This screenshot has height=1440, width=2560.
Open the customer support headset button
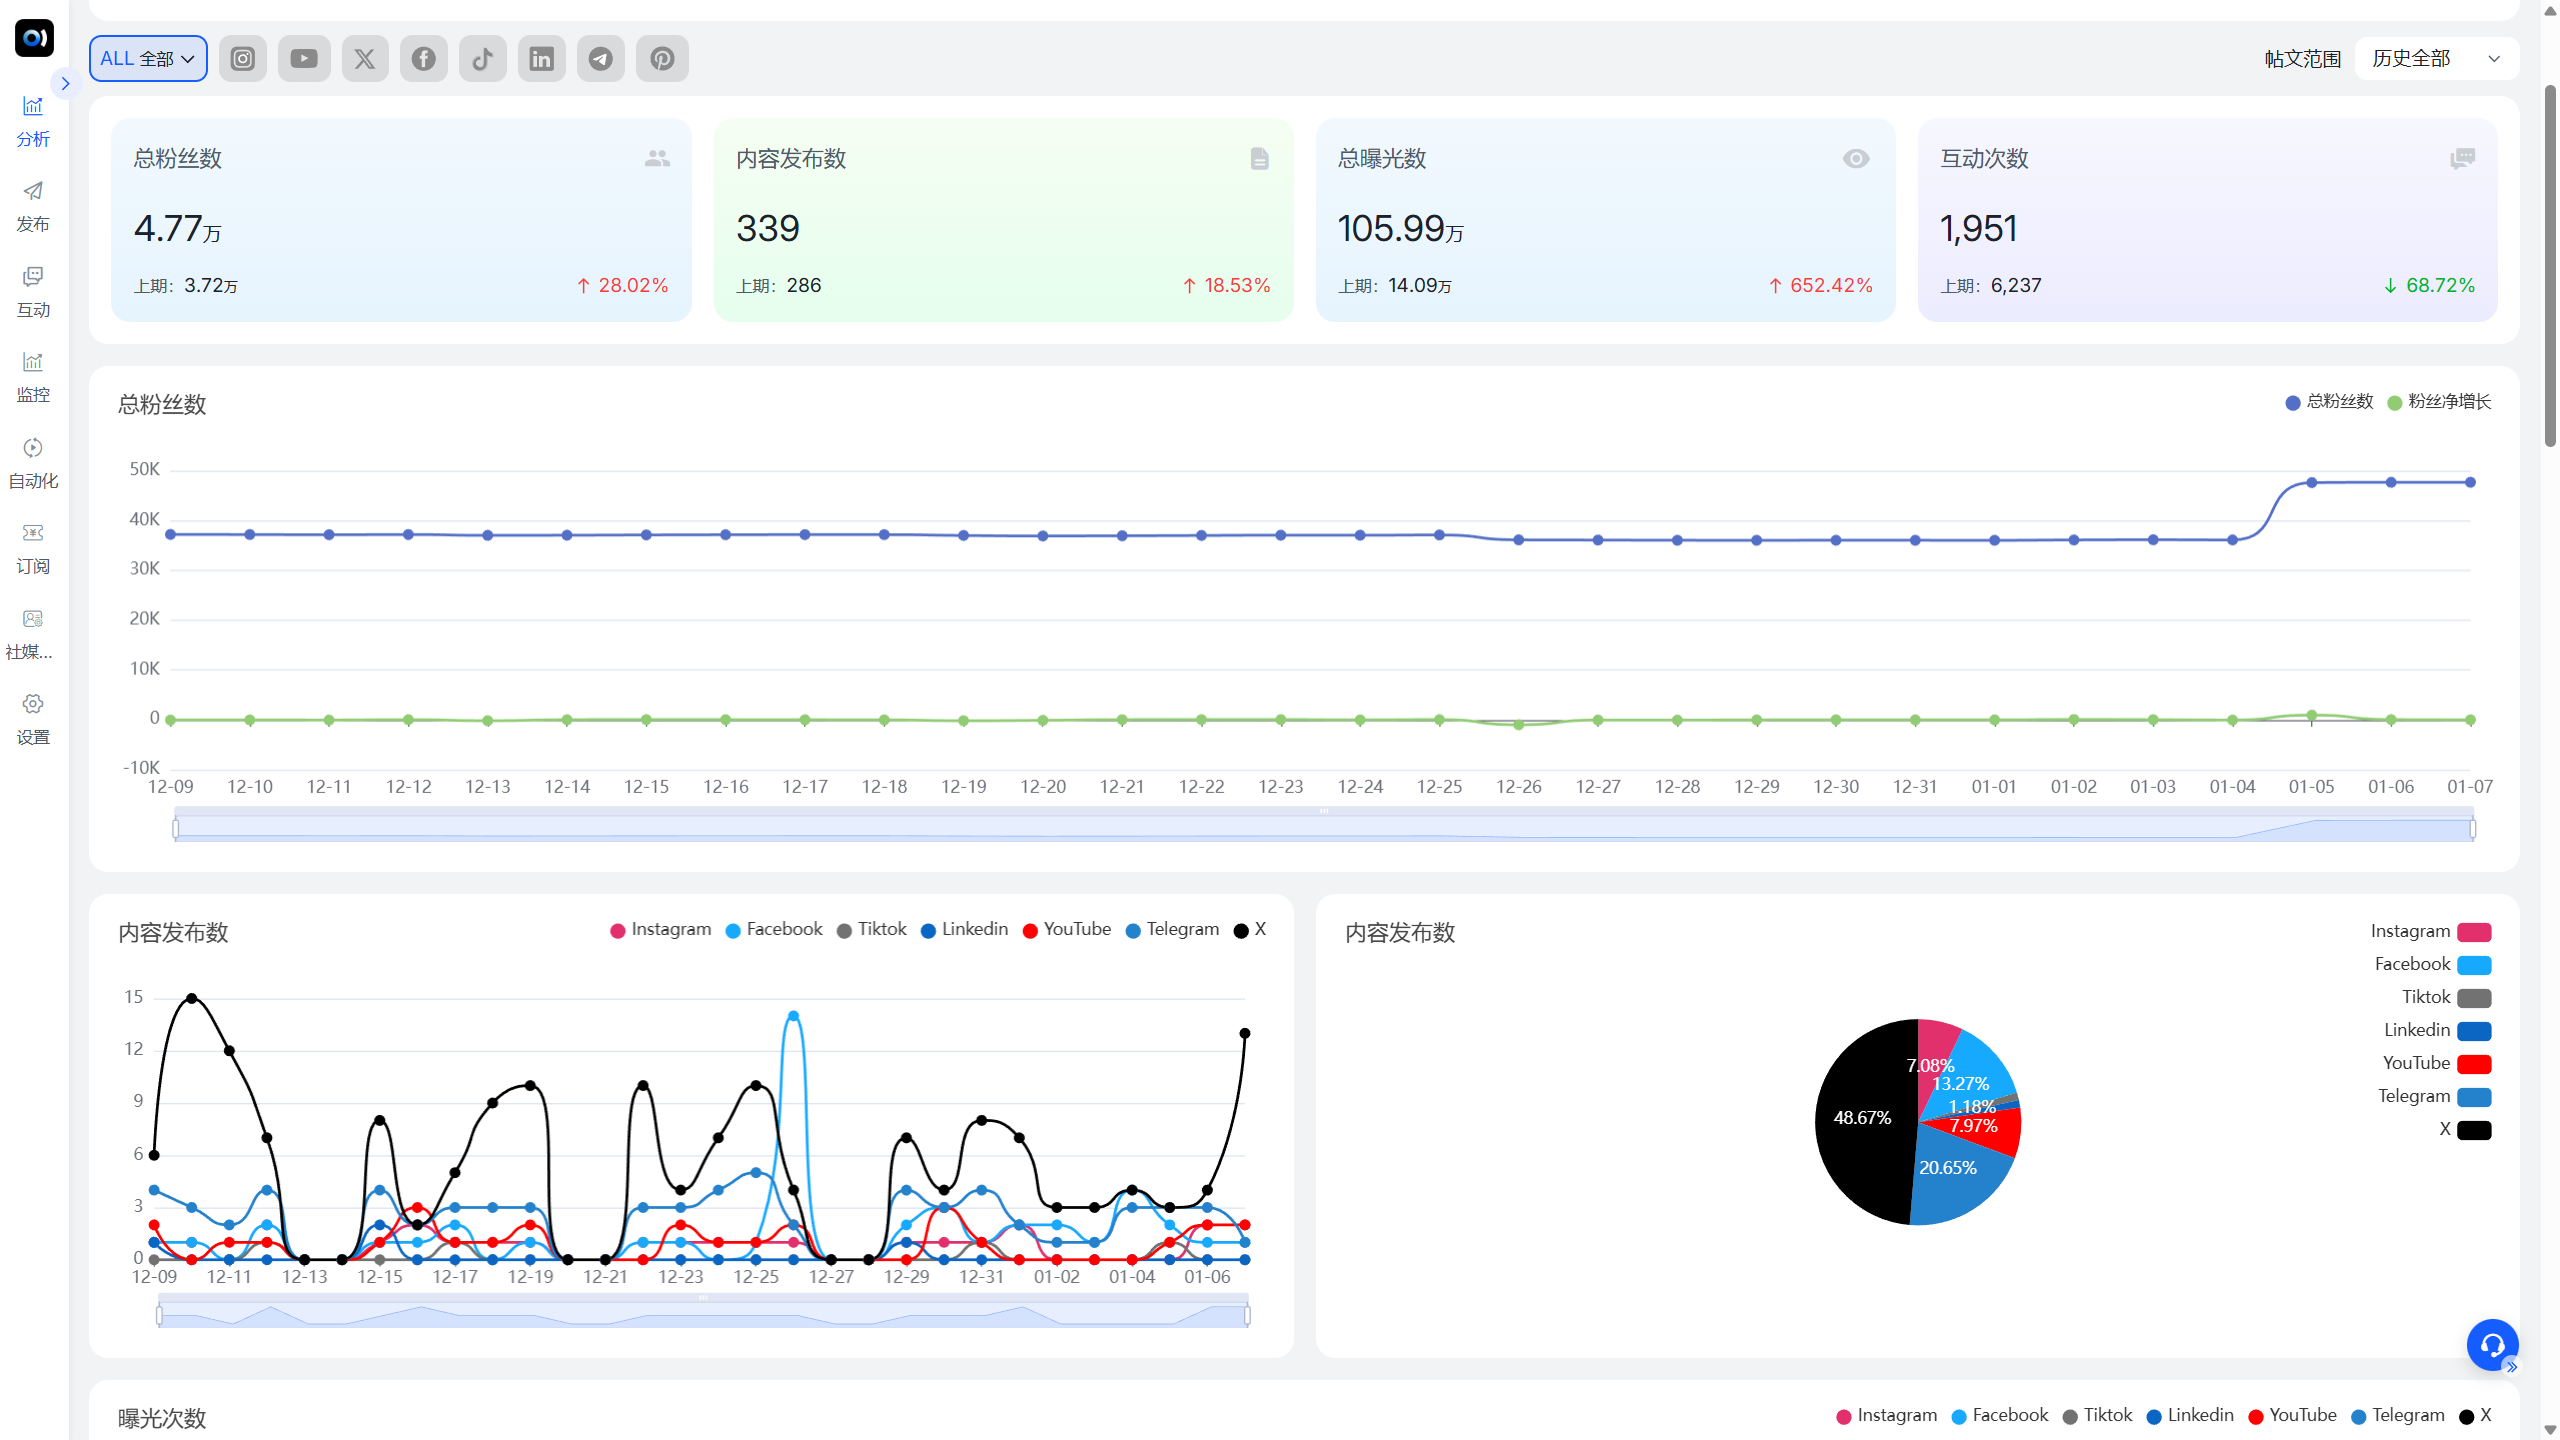(2492, 1345)
